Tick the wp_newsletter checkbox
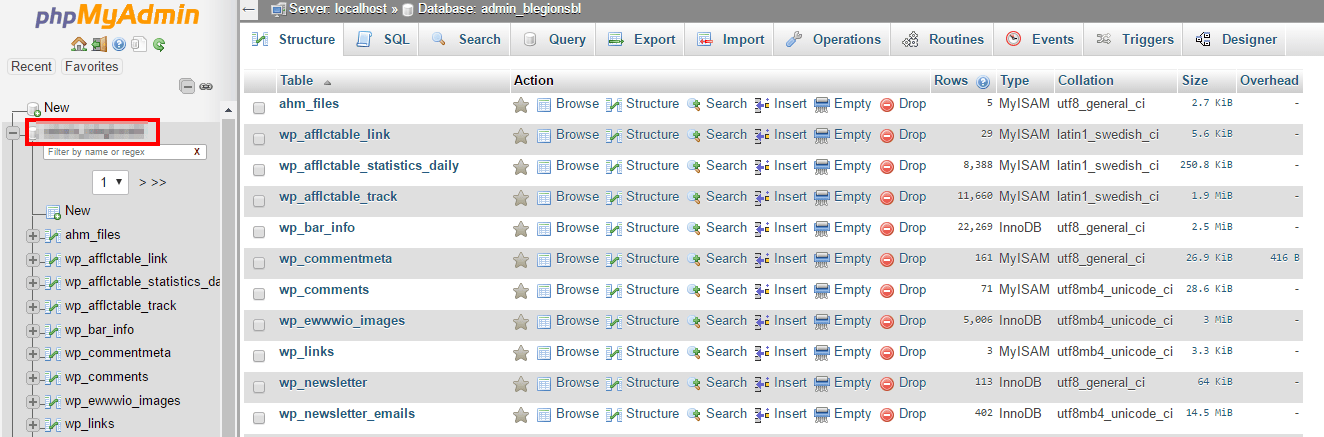This screenshot has width=1324, height=437. coord(259,386)
